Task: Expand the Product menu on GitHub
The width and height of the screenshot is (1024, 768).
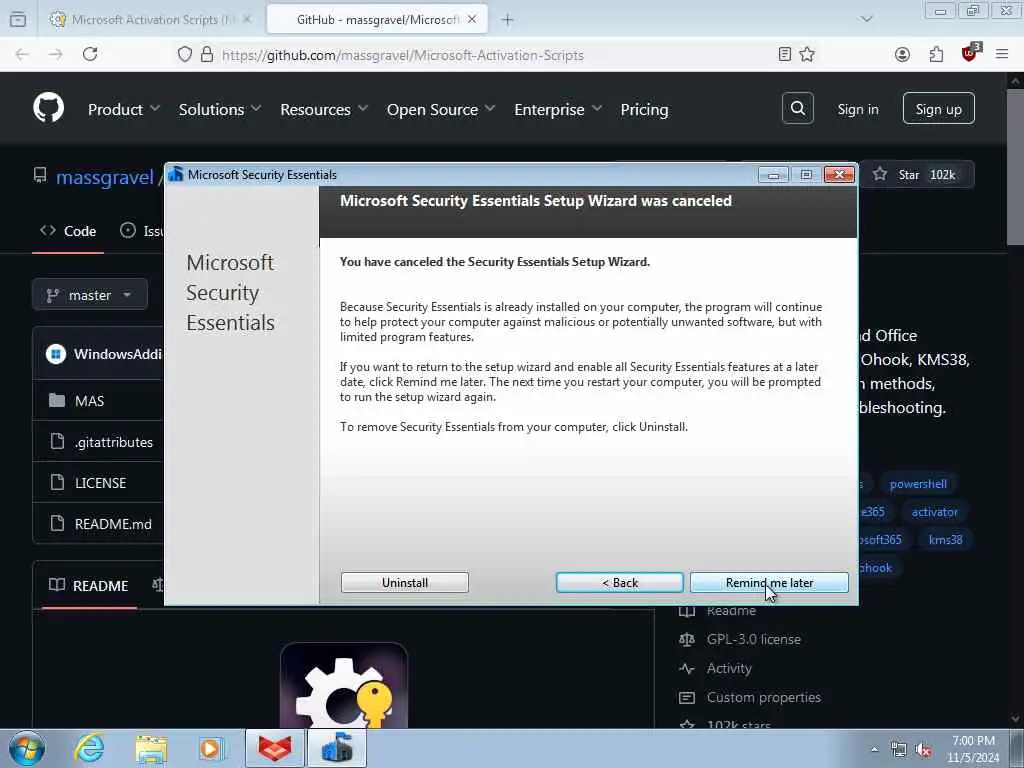Action: tap(123, 109)
